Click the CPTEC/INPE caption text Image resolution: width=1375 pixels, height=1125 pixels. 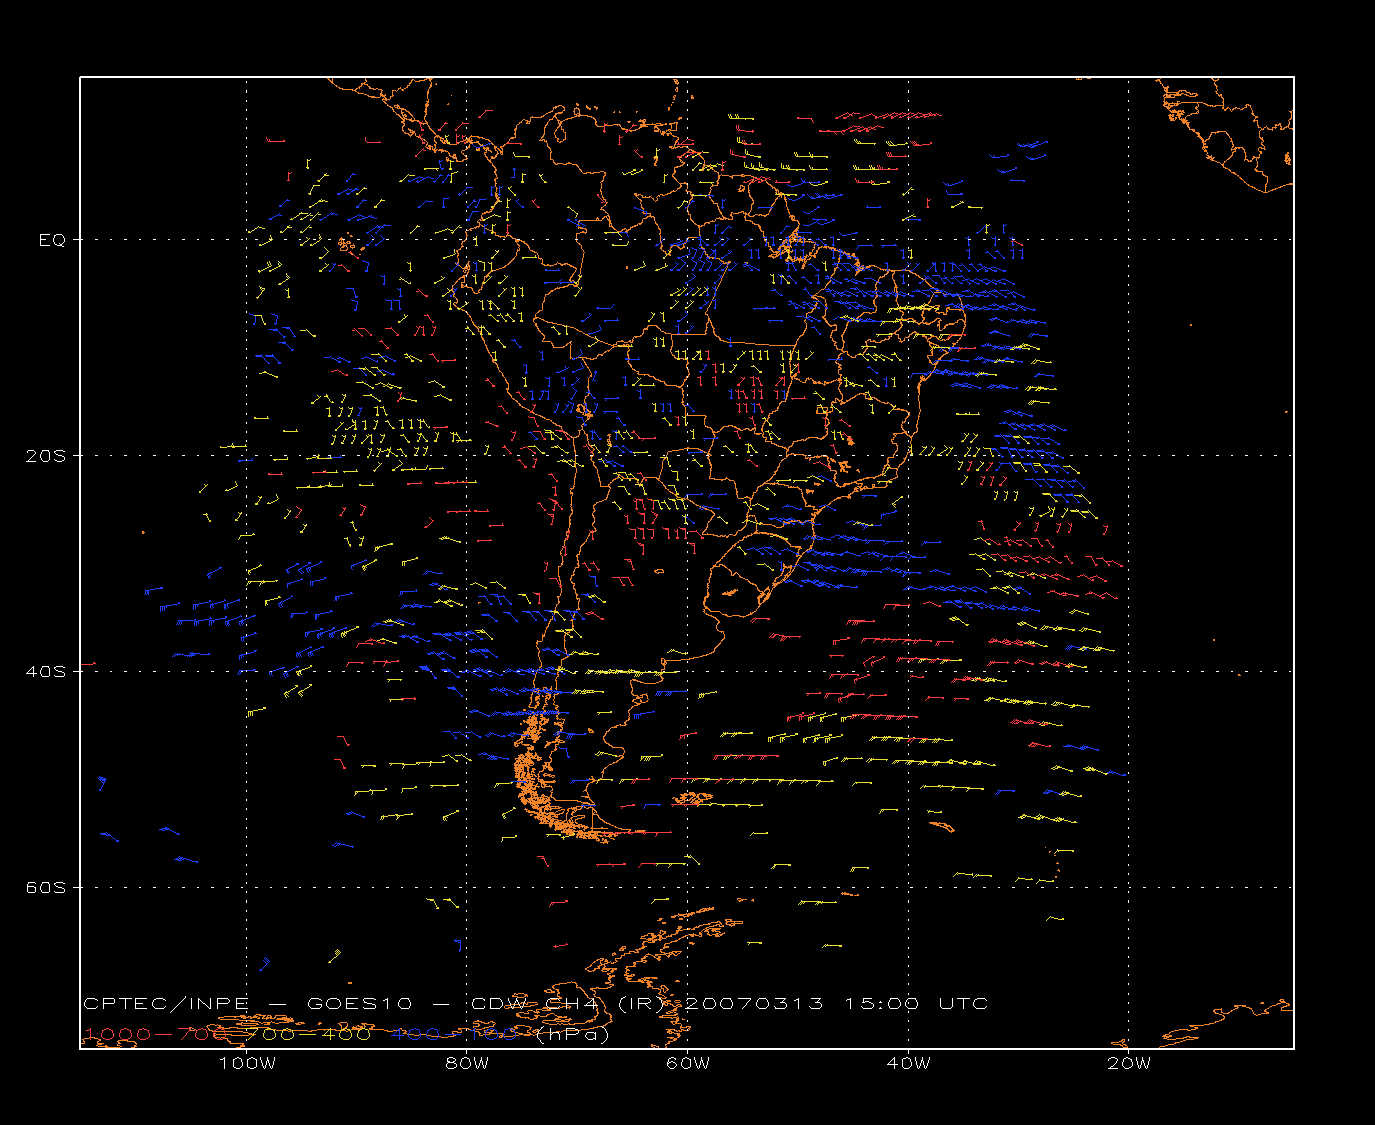pyautogui.click(x=166, y=1003)
